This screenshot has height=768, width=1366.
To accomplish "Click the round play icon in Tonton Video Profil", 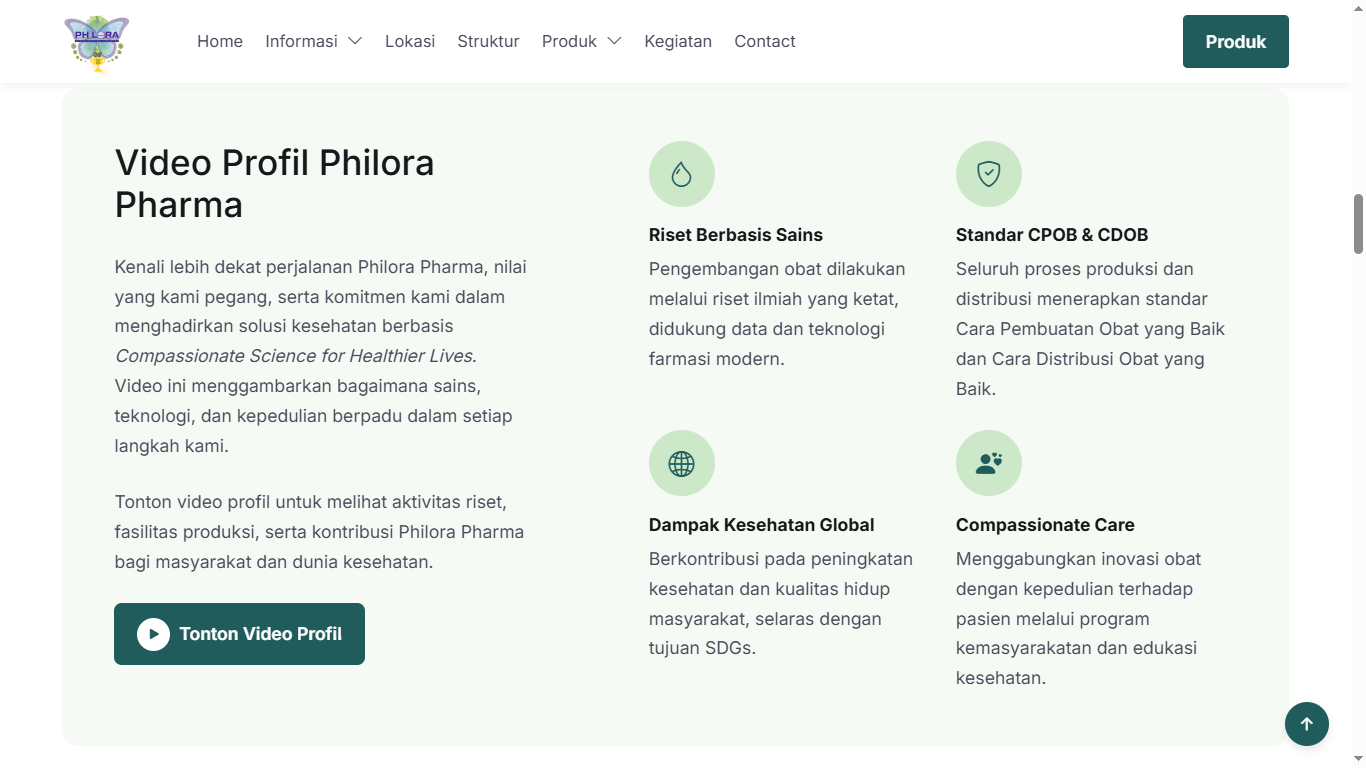I will 153,634.
